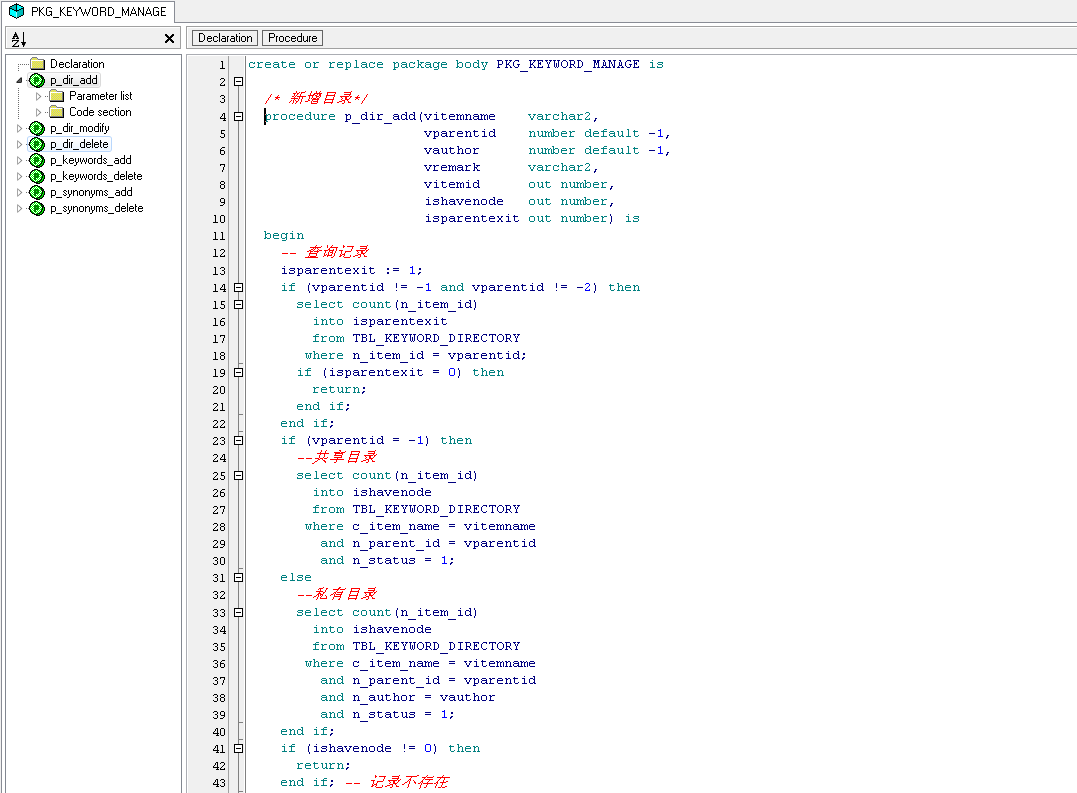Click 'else' keyword on line 31
The width and height of the screenshot is (1077, 793).
click(296, 577)
